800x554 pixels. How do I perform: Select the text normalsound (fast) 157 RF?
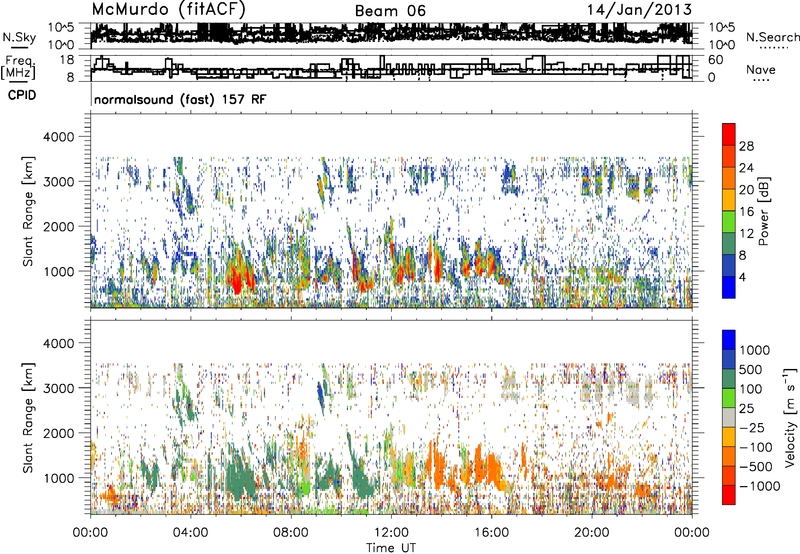point(180,99)
